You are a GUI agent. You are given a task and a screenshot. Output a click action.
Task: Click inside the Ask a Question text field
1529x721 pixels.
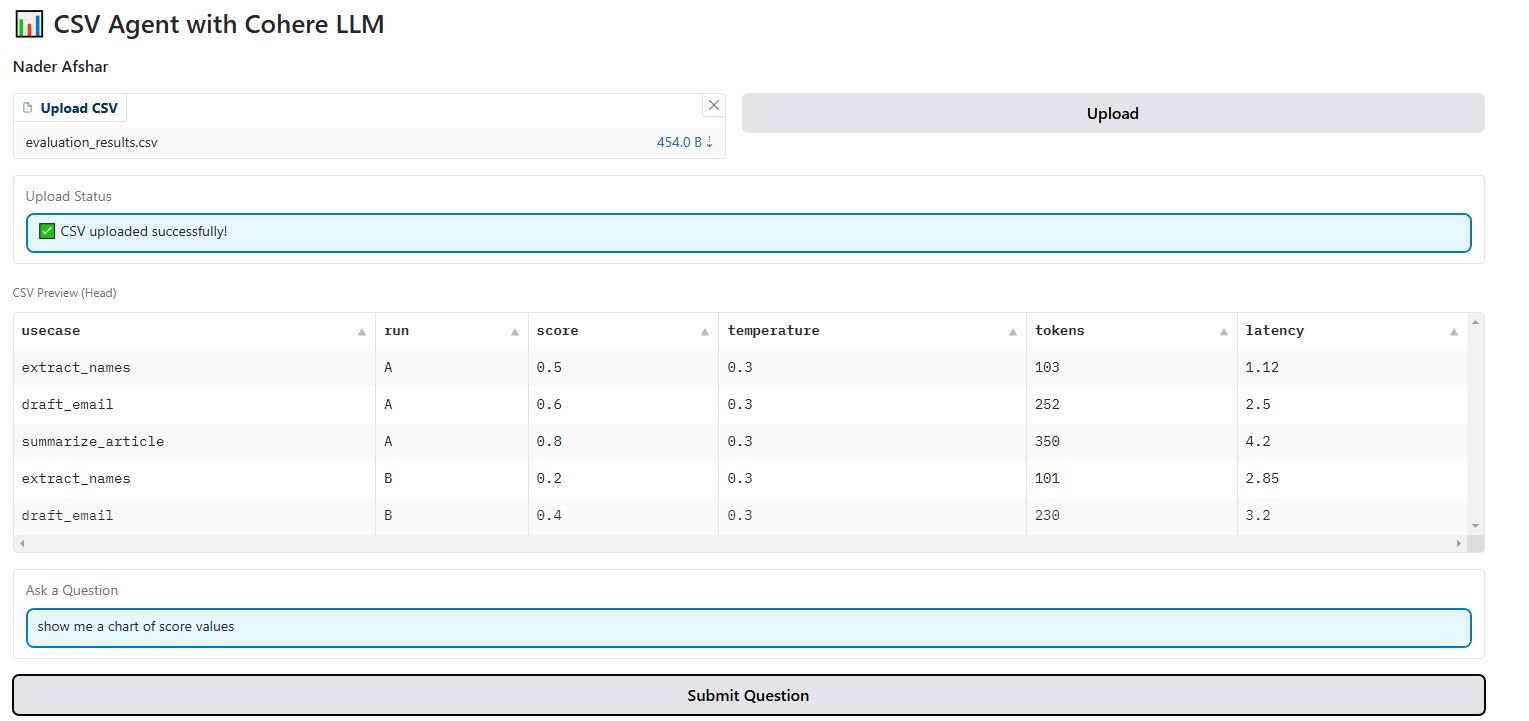(x=400, y=627)
